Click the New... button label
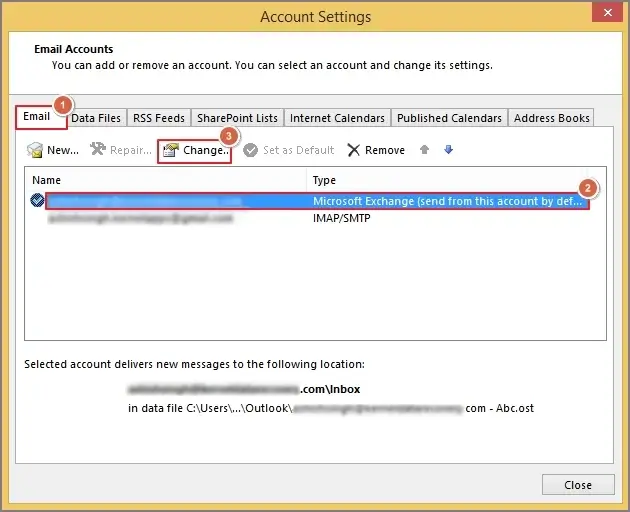The width and height of the screenshot is (630, 512). [63, 150]
